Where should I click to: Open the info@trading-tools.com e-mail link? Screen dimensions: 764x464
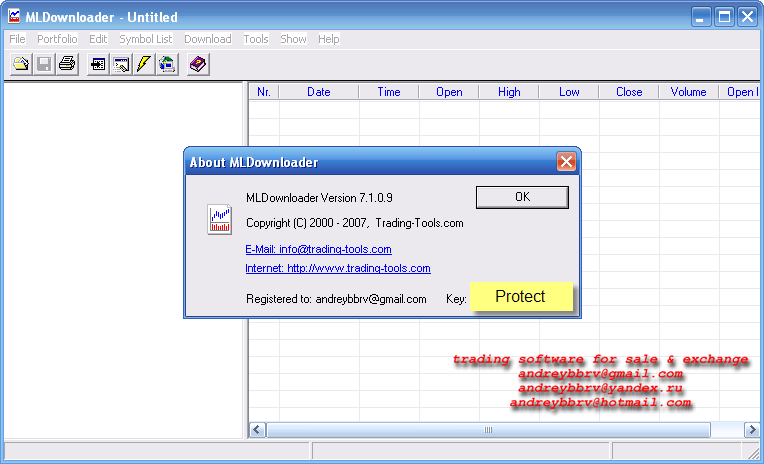tap(318, 249)
